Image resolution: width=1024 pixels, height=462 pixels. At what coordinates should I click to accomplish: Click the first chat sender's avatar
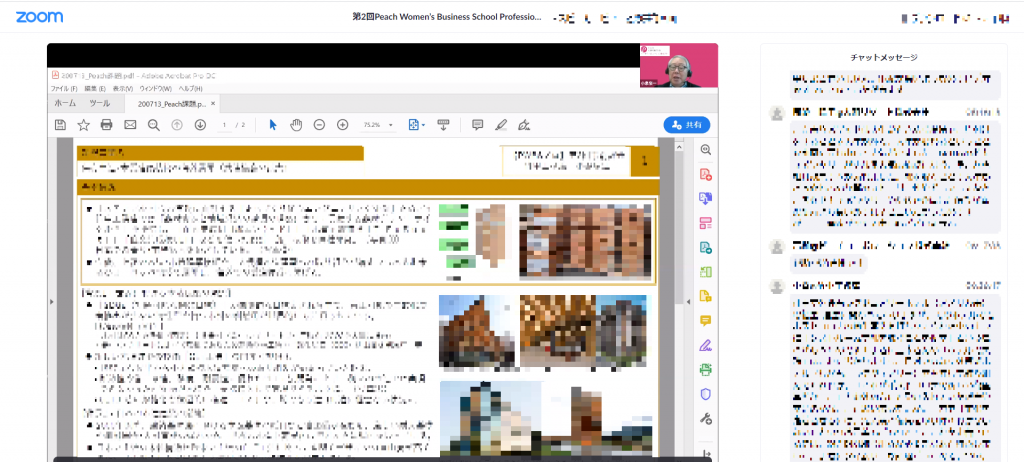click(x=776, y=113)
